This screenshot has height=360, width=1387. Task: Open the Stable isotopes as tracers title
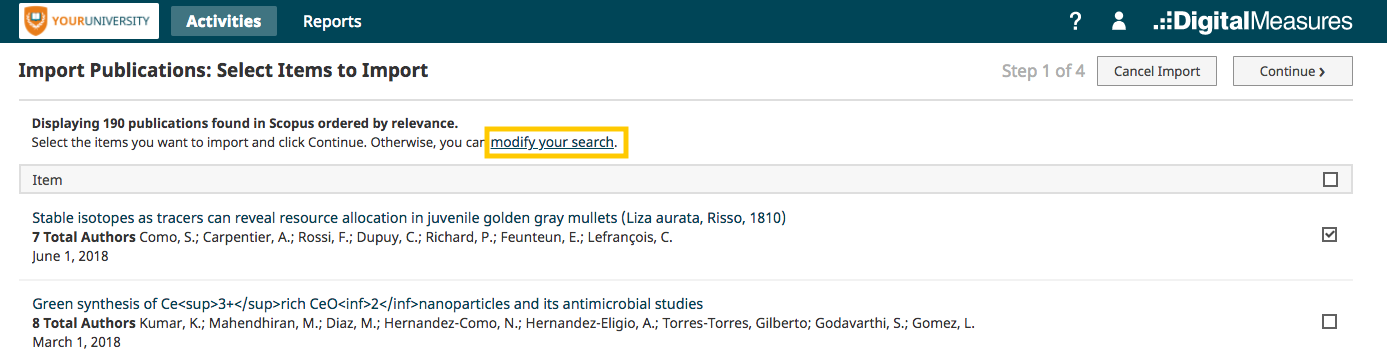409,218
